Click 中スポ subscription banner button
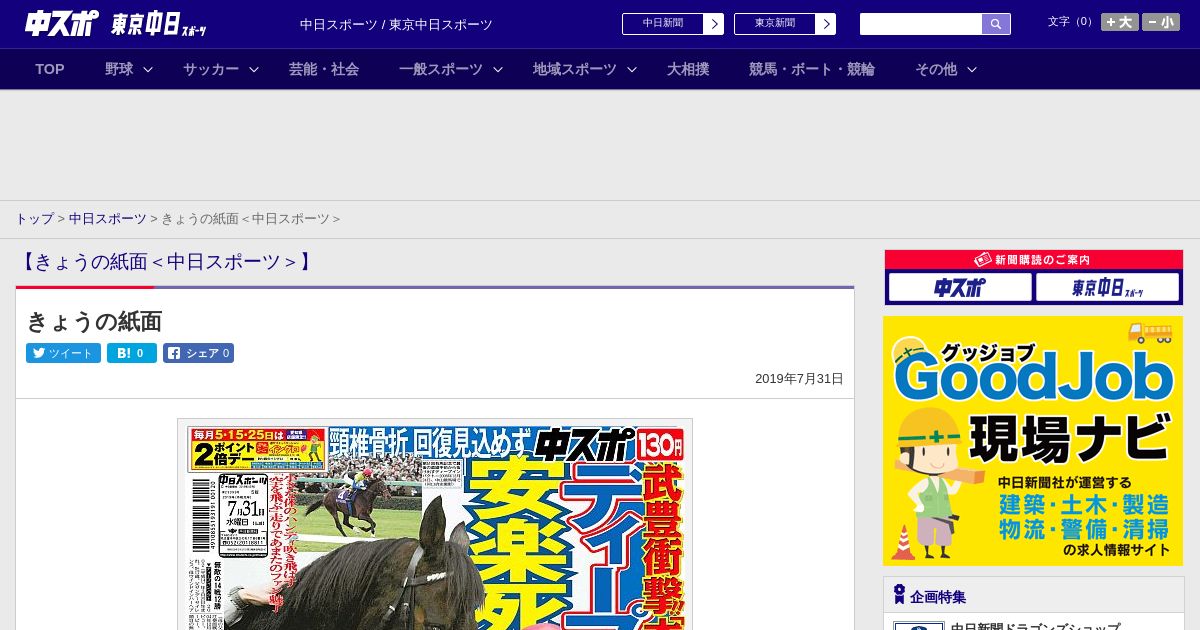The height and width of the screenshot is (630, 1200). pos(960,288)
